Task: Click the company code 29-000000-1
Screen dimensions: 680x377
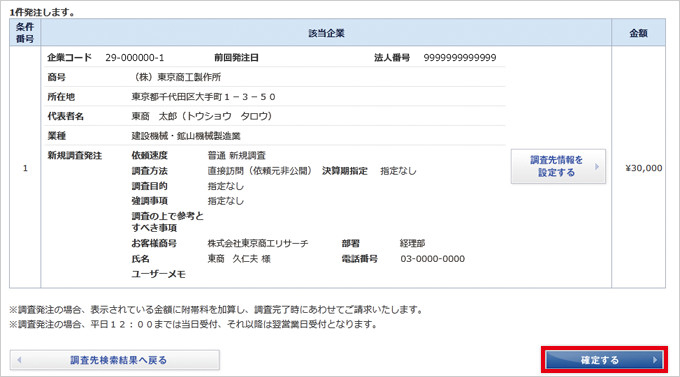Action: pyautogui.click(x=134, y=58)
